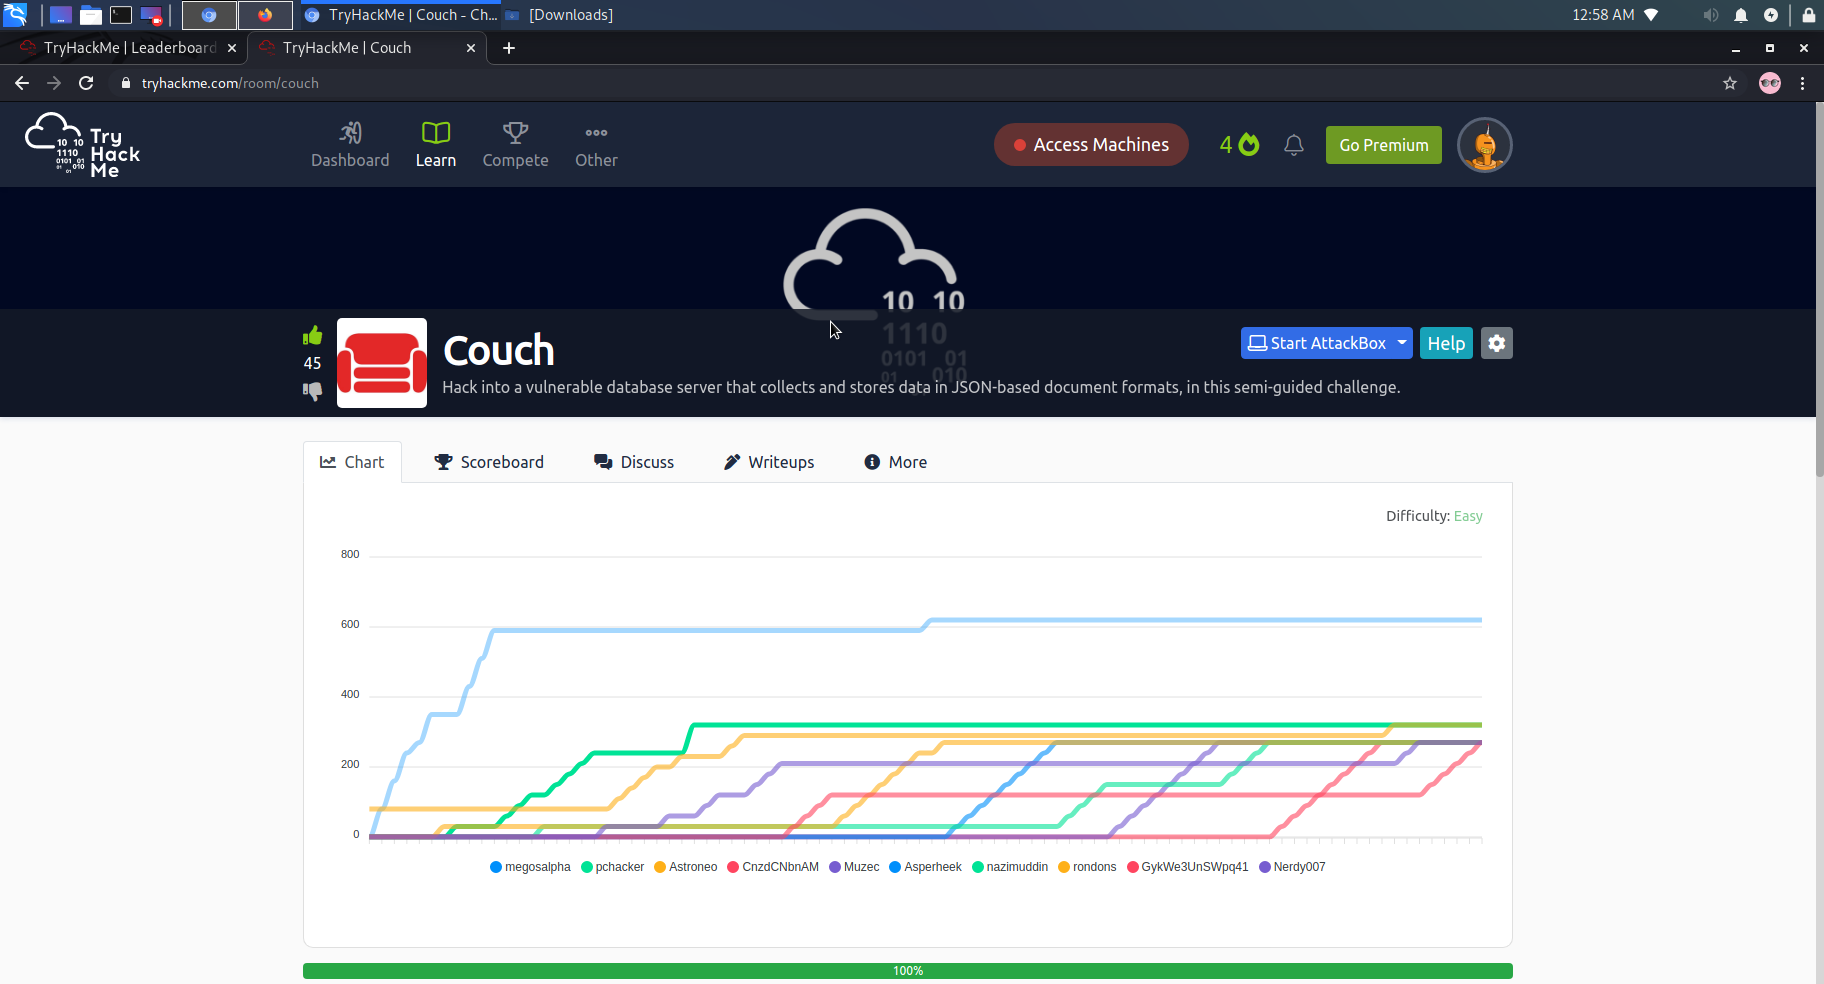The image size is (1824, 984).
Task: Open a new browser tab
Action: 509,48
